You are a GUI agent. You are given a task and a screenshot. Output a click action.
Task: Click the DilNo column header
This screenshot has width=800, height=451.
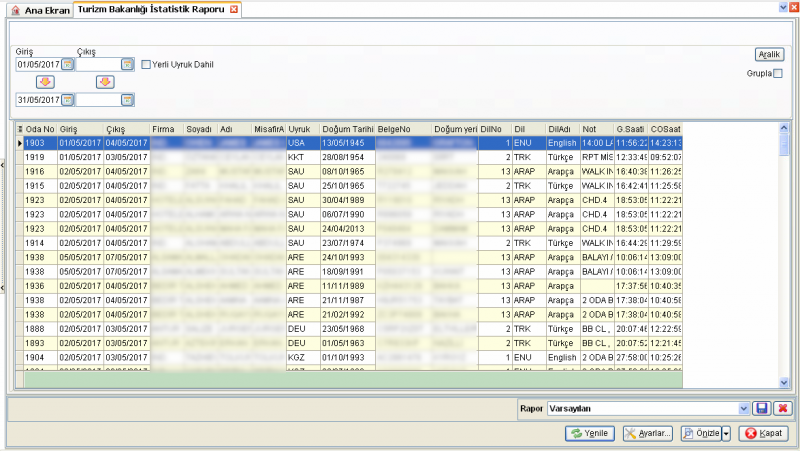495,129
